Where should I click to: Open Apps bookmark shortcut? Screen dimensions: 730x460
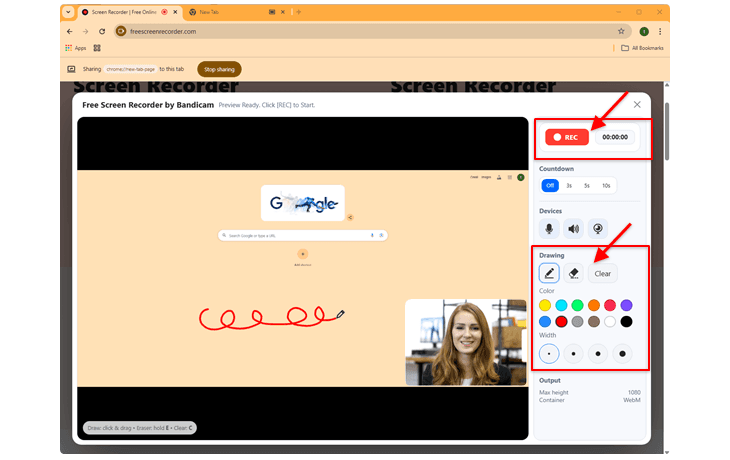pyautogui.click(x=76, y=48)
